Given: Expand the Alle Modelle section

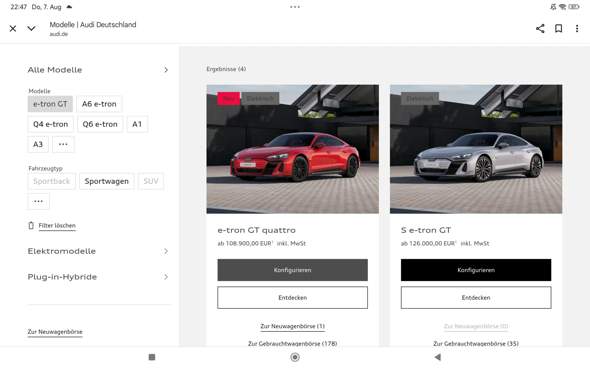Looking at the screenshot, I should click(x=98, y=70).
